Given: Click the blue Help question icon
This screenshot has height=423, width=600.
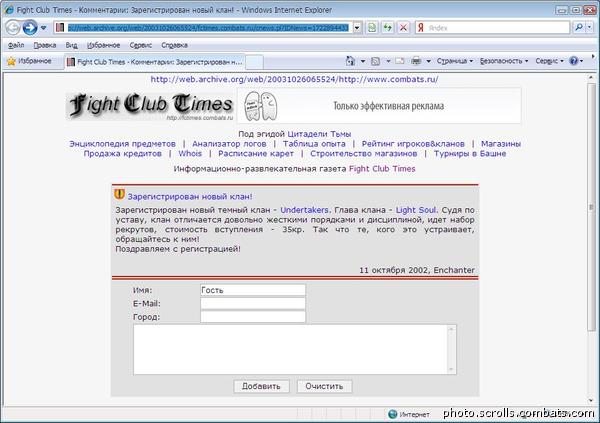Looking at the screenshot, I should 574,61.
